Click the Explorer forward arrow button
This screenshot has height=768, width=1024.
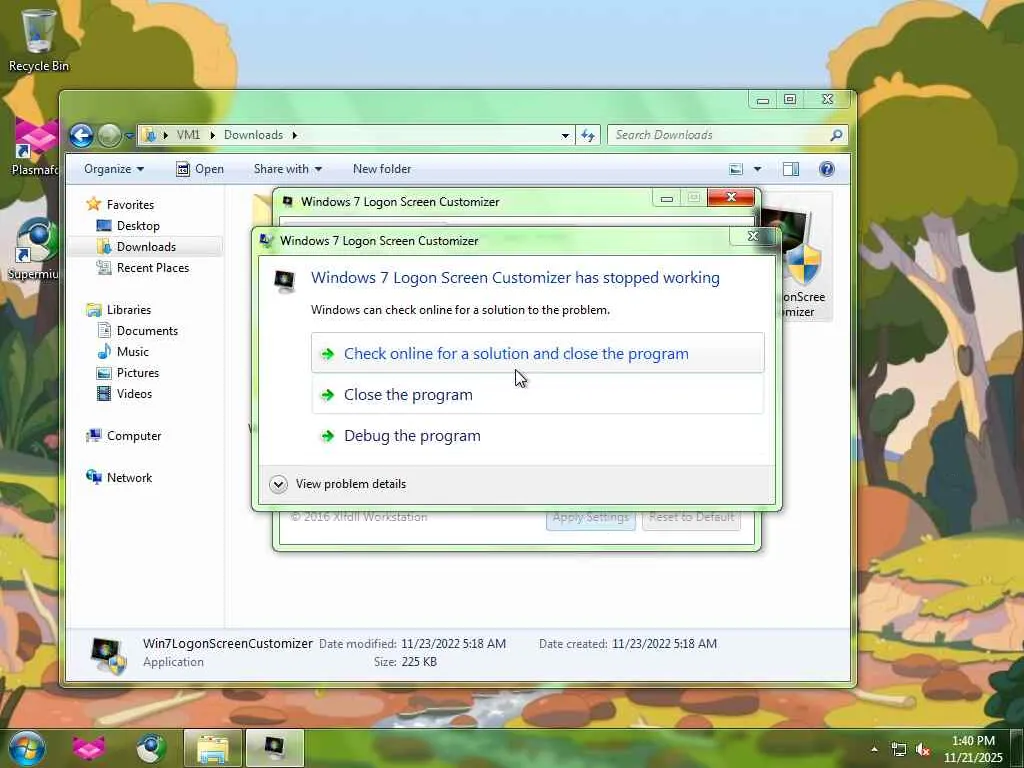point(109,135)
